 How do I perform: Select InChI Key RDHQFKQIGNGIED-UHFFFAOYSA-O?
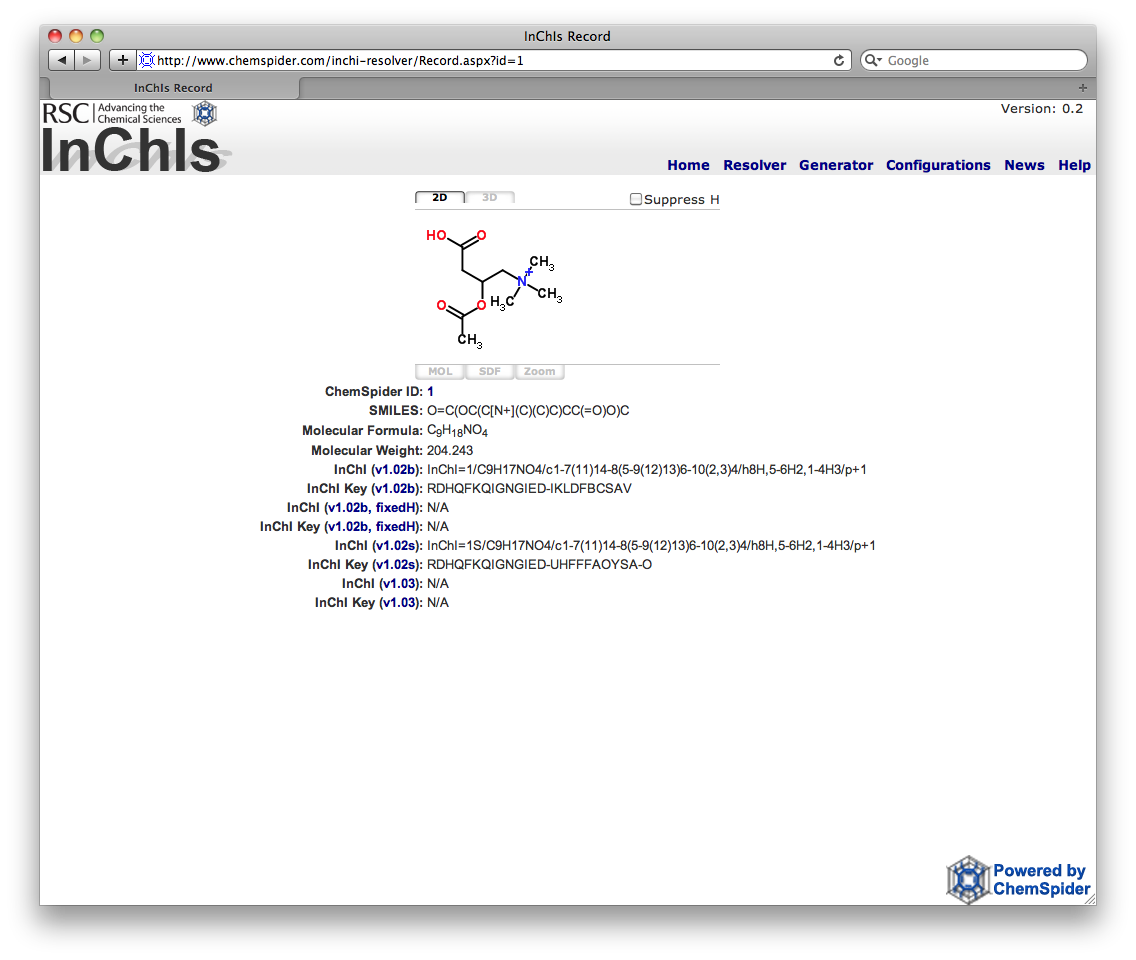[540, 564]
